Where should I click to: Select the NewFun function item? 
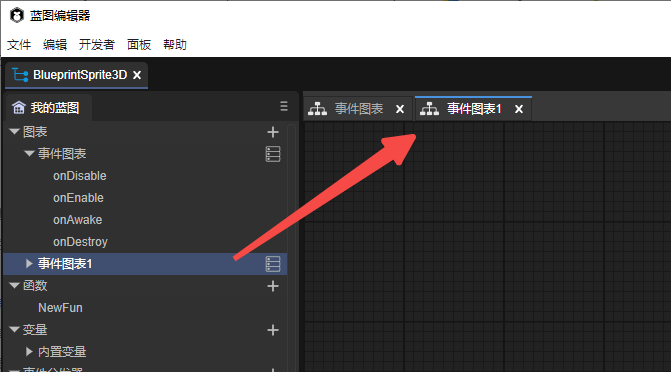pos(60,308)
